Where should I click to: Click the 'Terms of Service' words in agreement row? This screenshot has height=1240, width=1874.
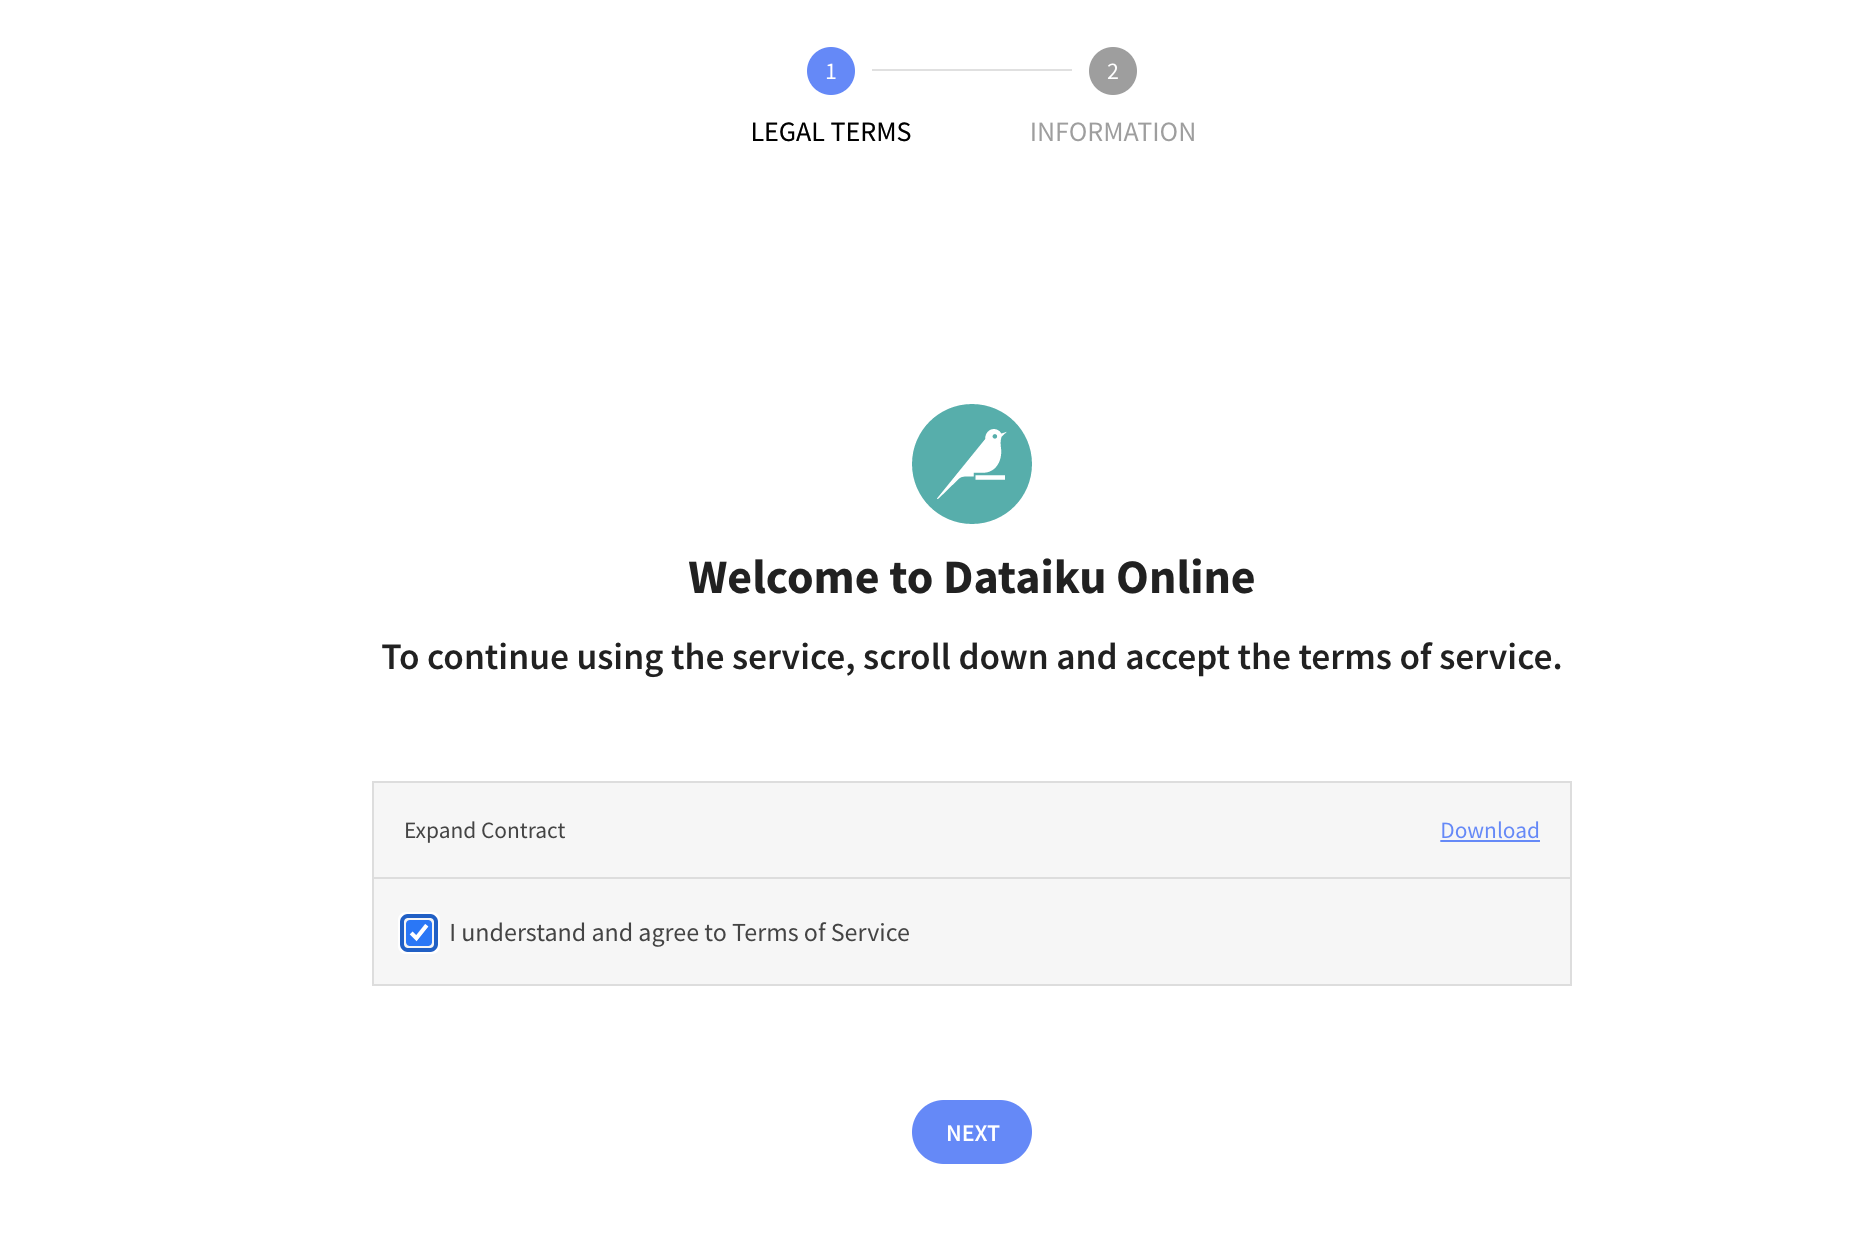[820, 933]
